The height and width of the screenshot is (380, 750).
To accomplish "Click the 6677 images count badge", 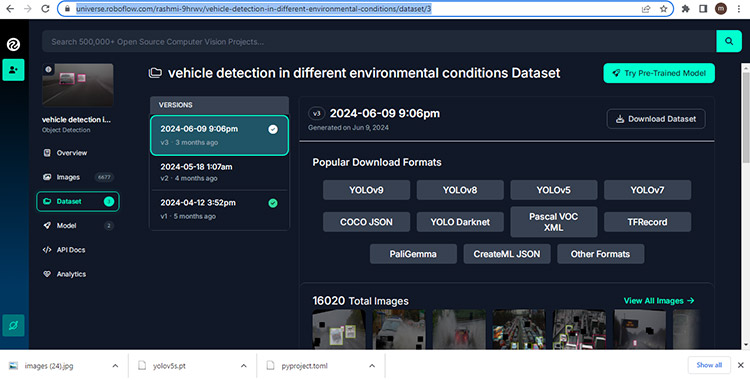I will coord(104,178).
